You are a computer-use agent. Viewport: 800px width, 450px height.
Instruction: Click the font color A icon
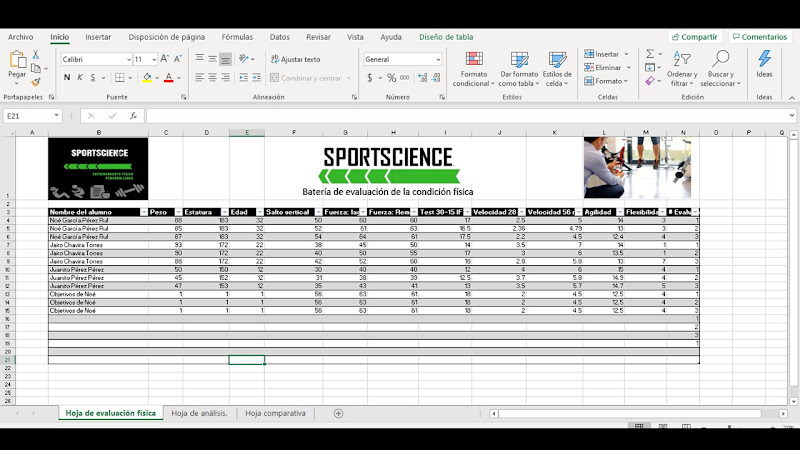pos(169,78)
